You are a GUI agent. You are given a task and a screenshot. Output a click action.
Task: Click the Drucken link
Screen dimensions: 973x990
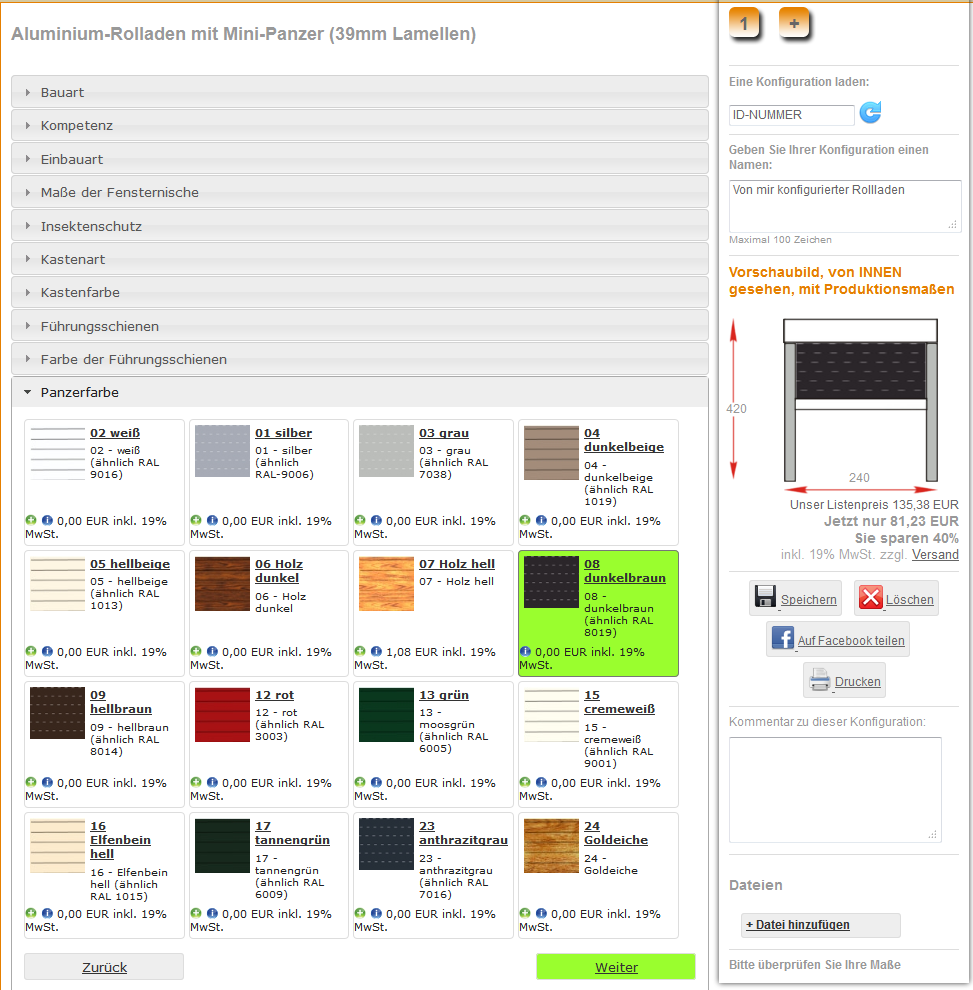click(857, 682)
